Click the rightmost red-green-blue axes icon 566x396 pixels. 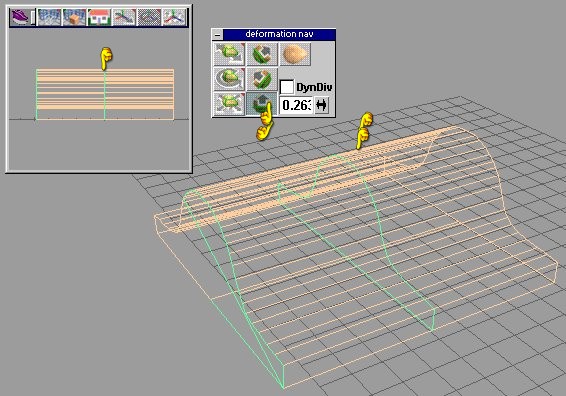[174, 17]
